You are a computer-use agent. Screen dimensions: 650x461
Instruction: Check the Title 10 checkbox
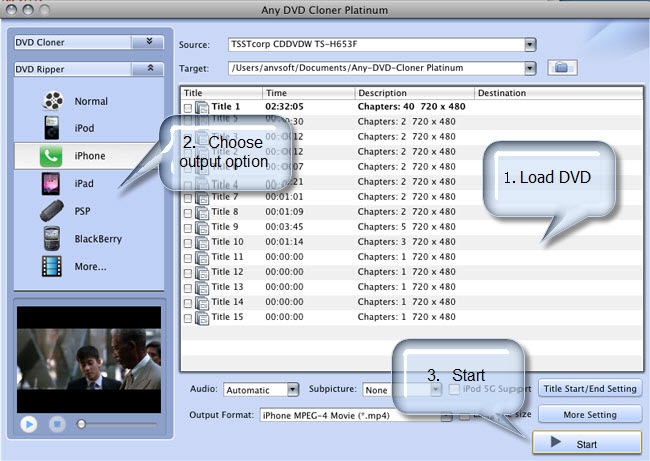(x=188, y=243)
